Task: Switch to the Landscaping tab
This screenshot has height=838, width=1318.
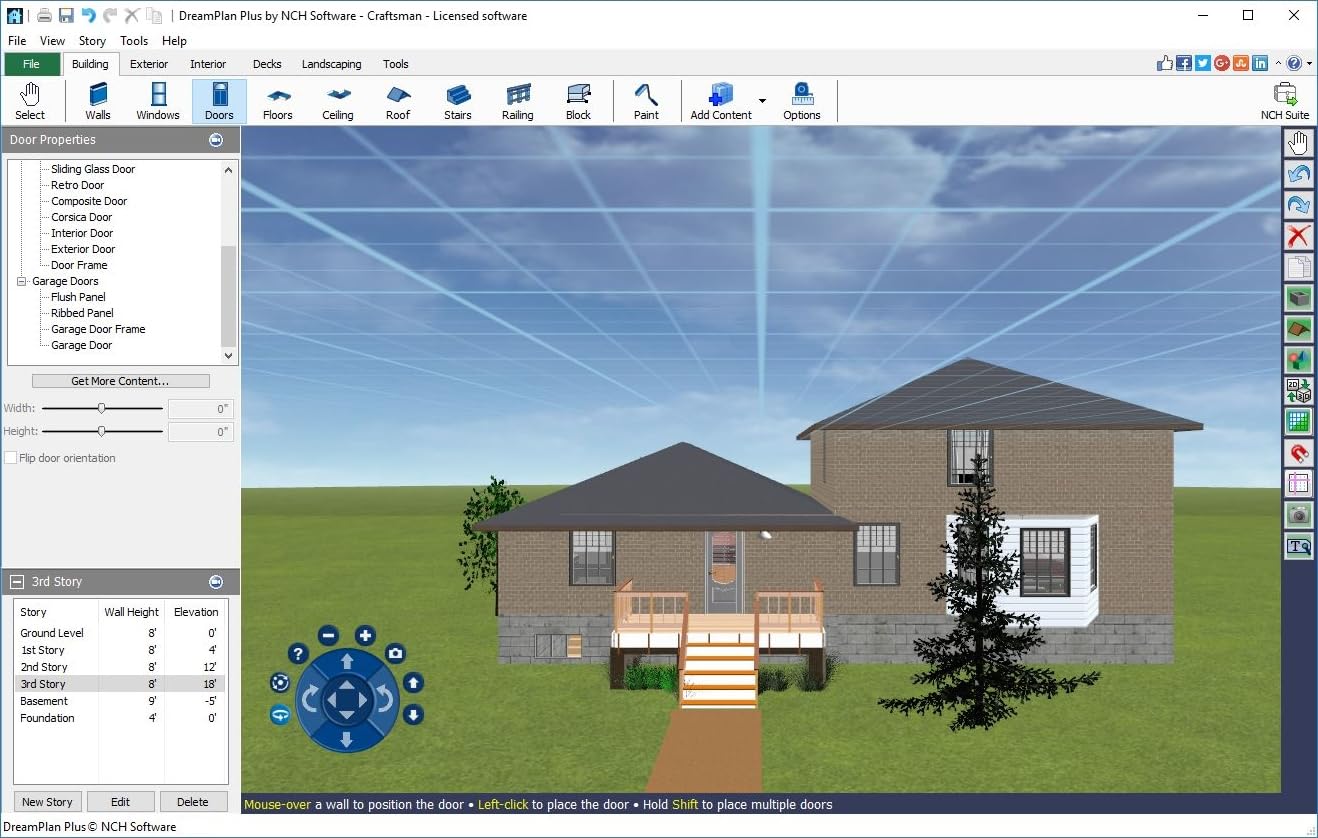Action: click(332, 64)
